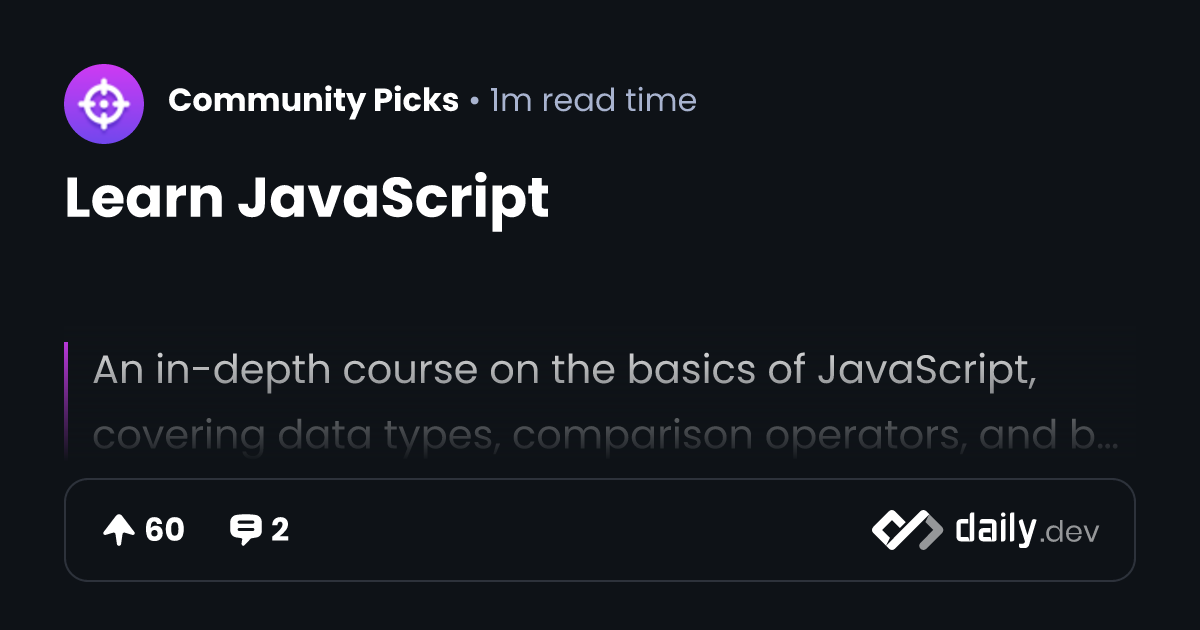Click the Community Picks crosshair avatar
This screenshot has height=630, width=1200.
104,101
